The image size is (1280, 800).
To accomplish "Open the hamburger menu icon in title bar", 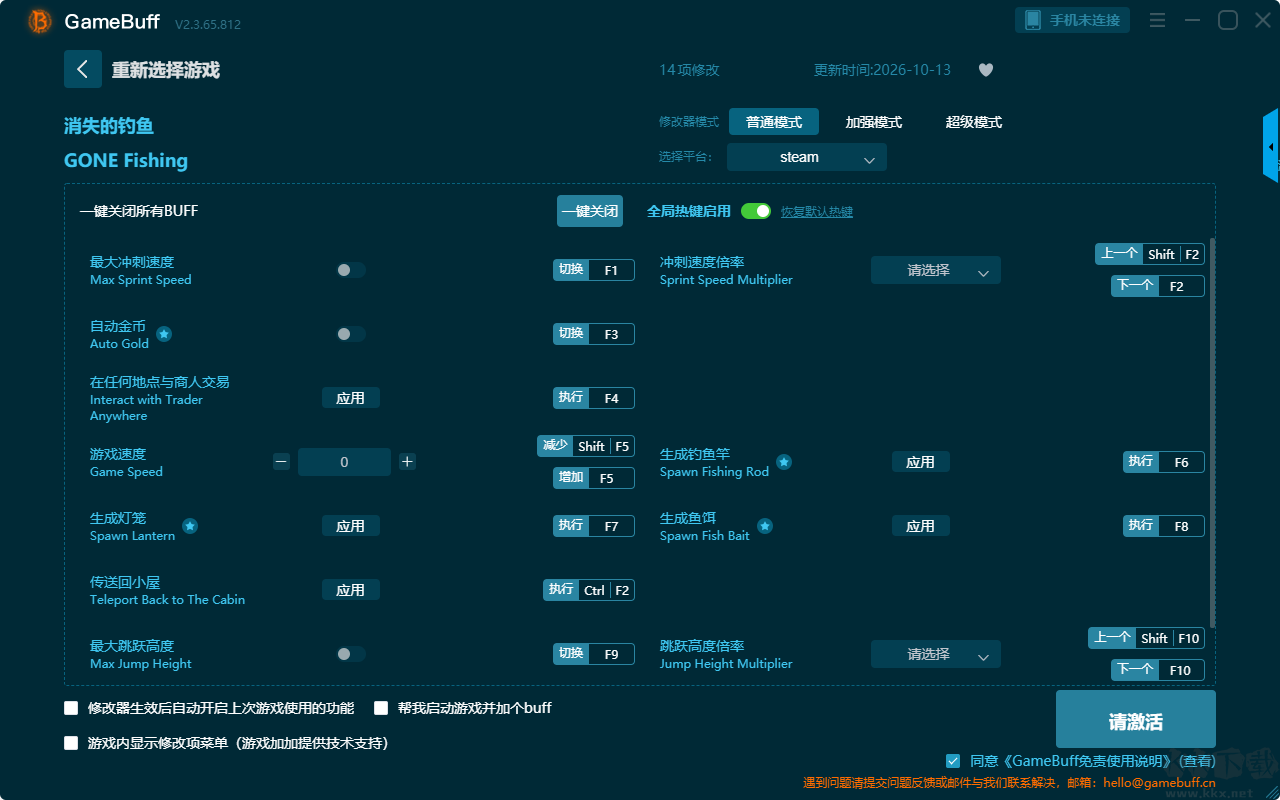I will point(1157,20).
